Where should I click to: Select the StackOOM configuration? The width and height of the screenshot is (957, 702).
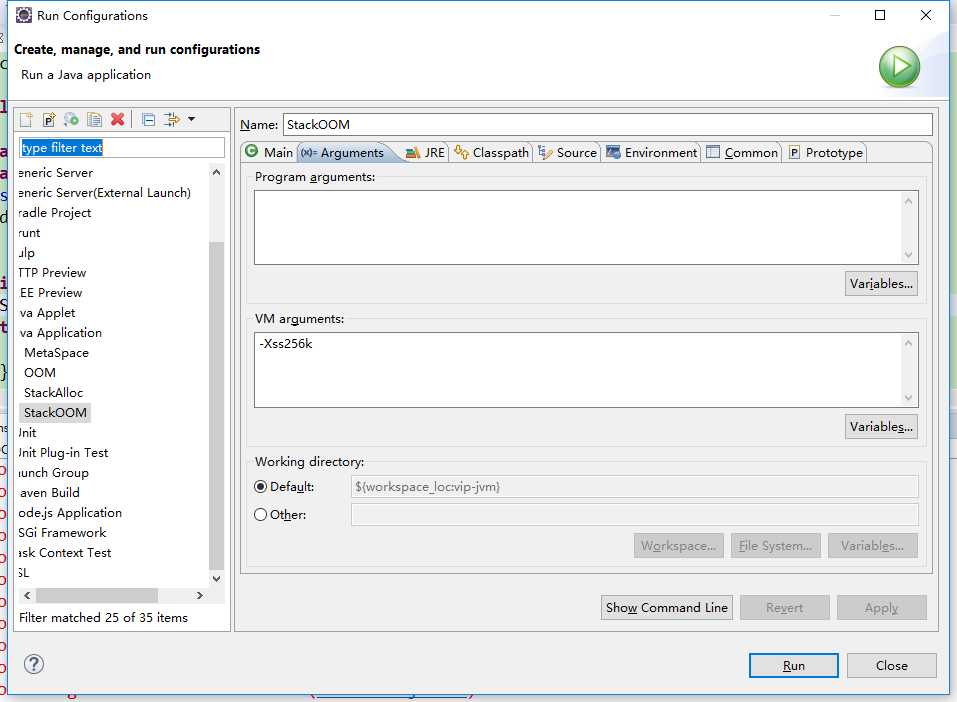[x=55, y=413]
